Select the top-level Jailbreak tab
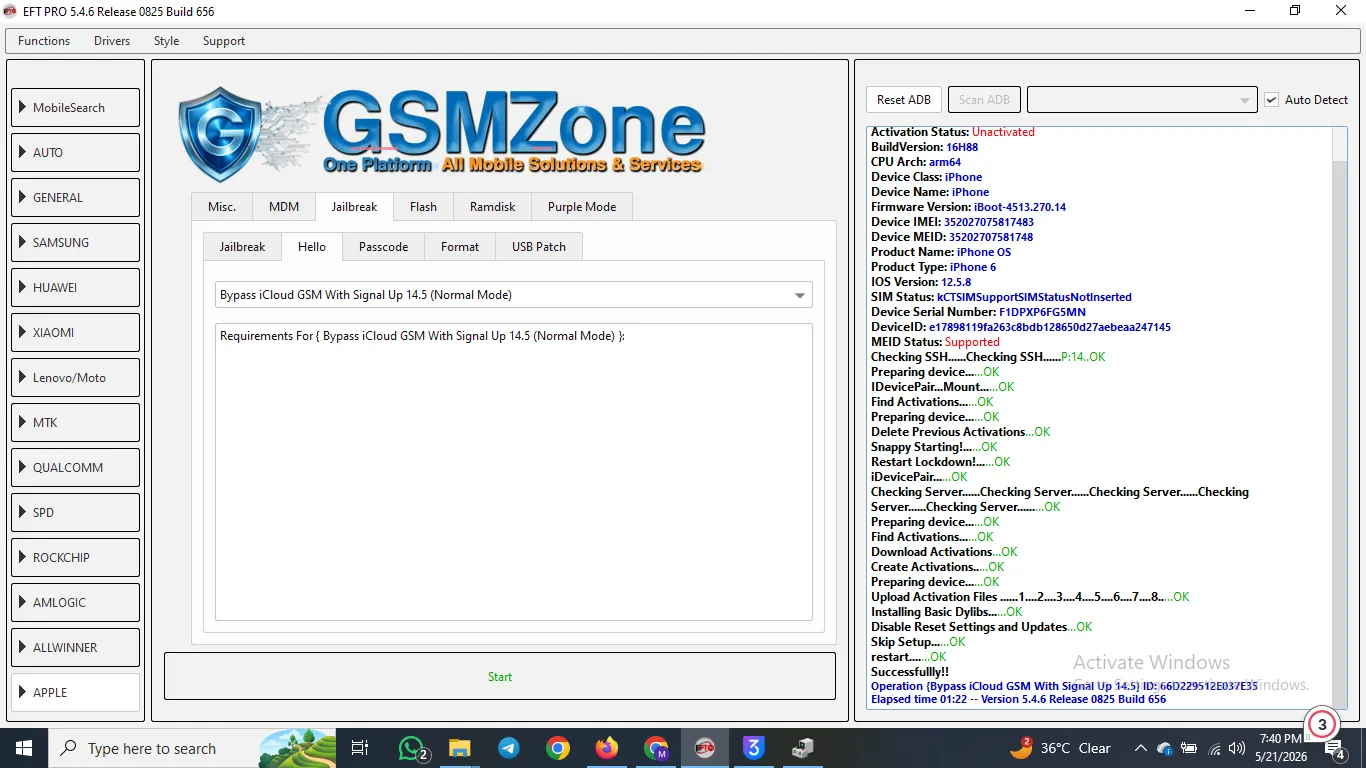Viewport: 1366px width, 768px height. pyautogui.click(x=355, y=207)
